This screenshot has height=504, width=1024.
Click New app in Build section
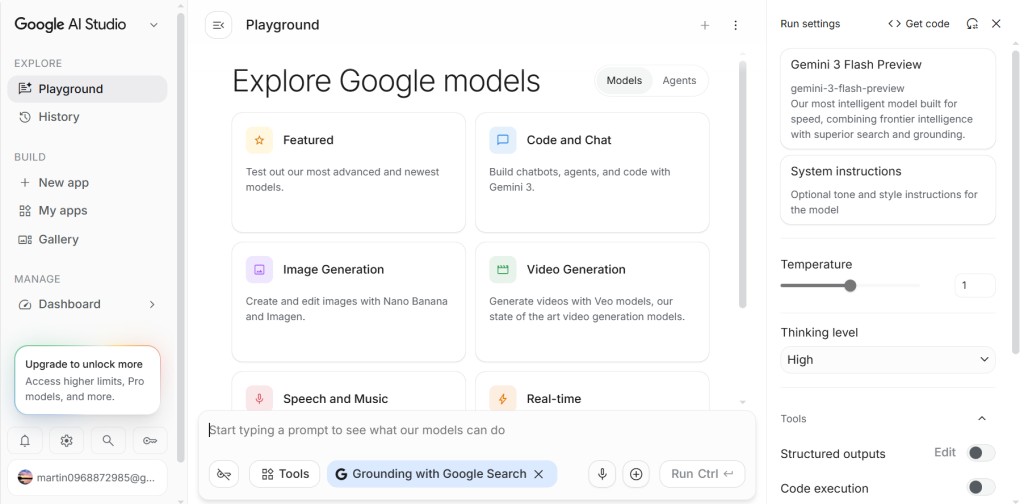click(x=88, y=183)
